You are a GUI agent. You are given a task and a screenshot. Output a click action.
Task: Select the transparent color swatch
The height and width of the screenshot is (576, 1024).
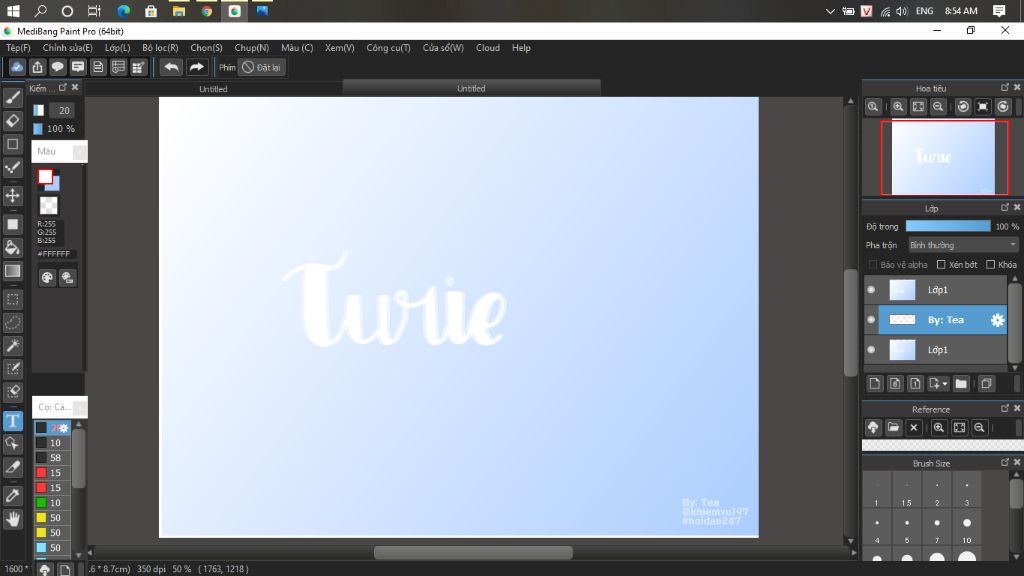[48, 206]
